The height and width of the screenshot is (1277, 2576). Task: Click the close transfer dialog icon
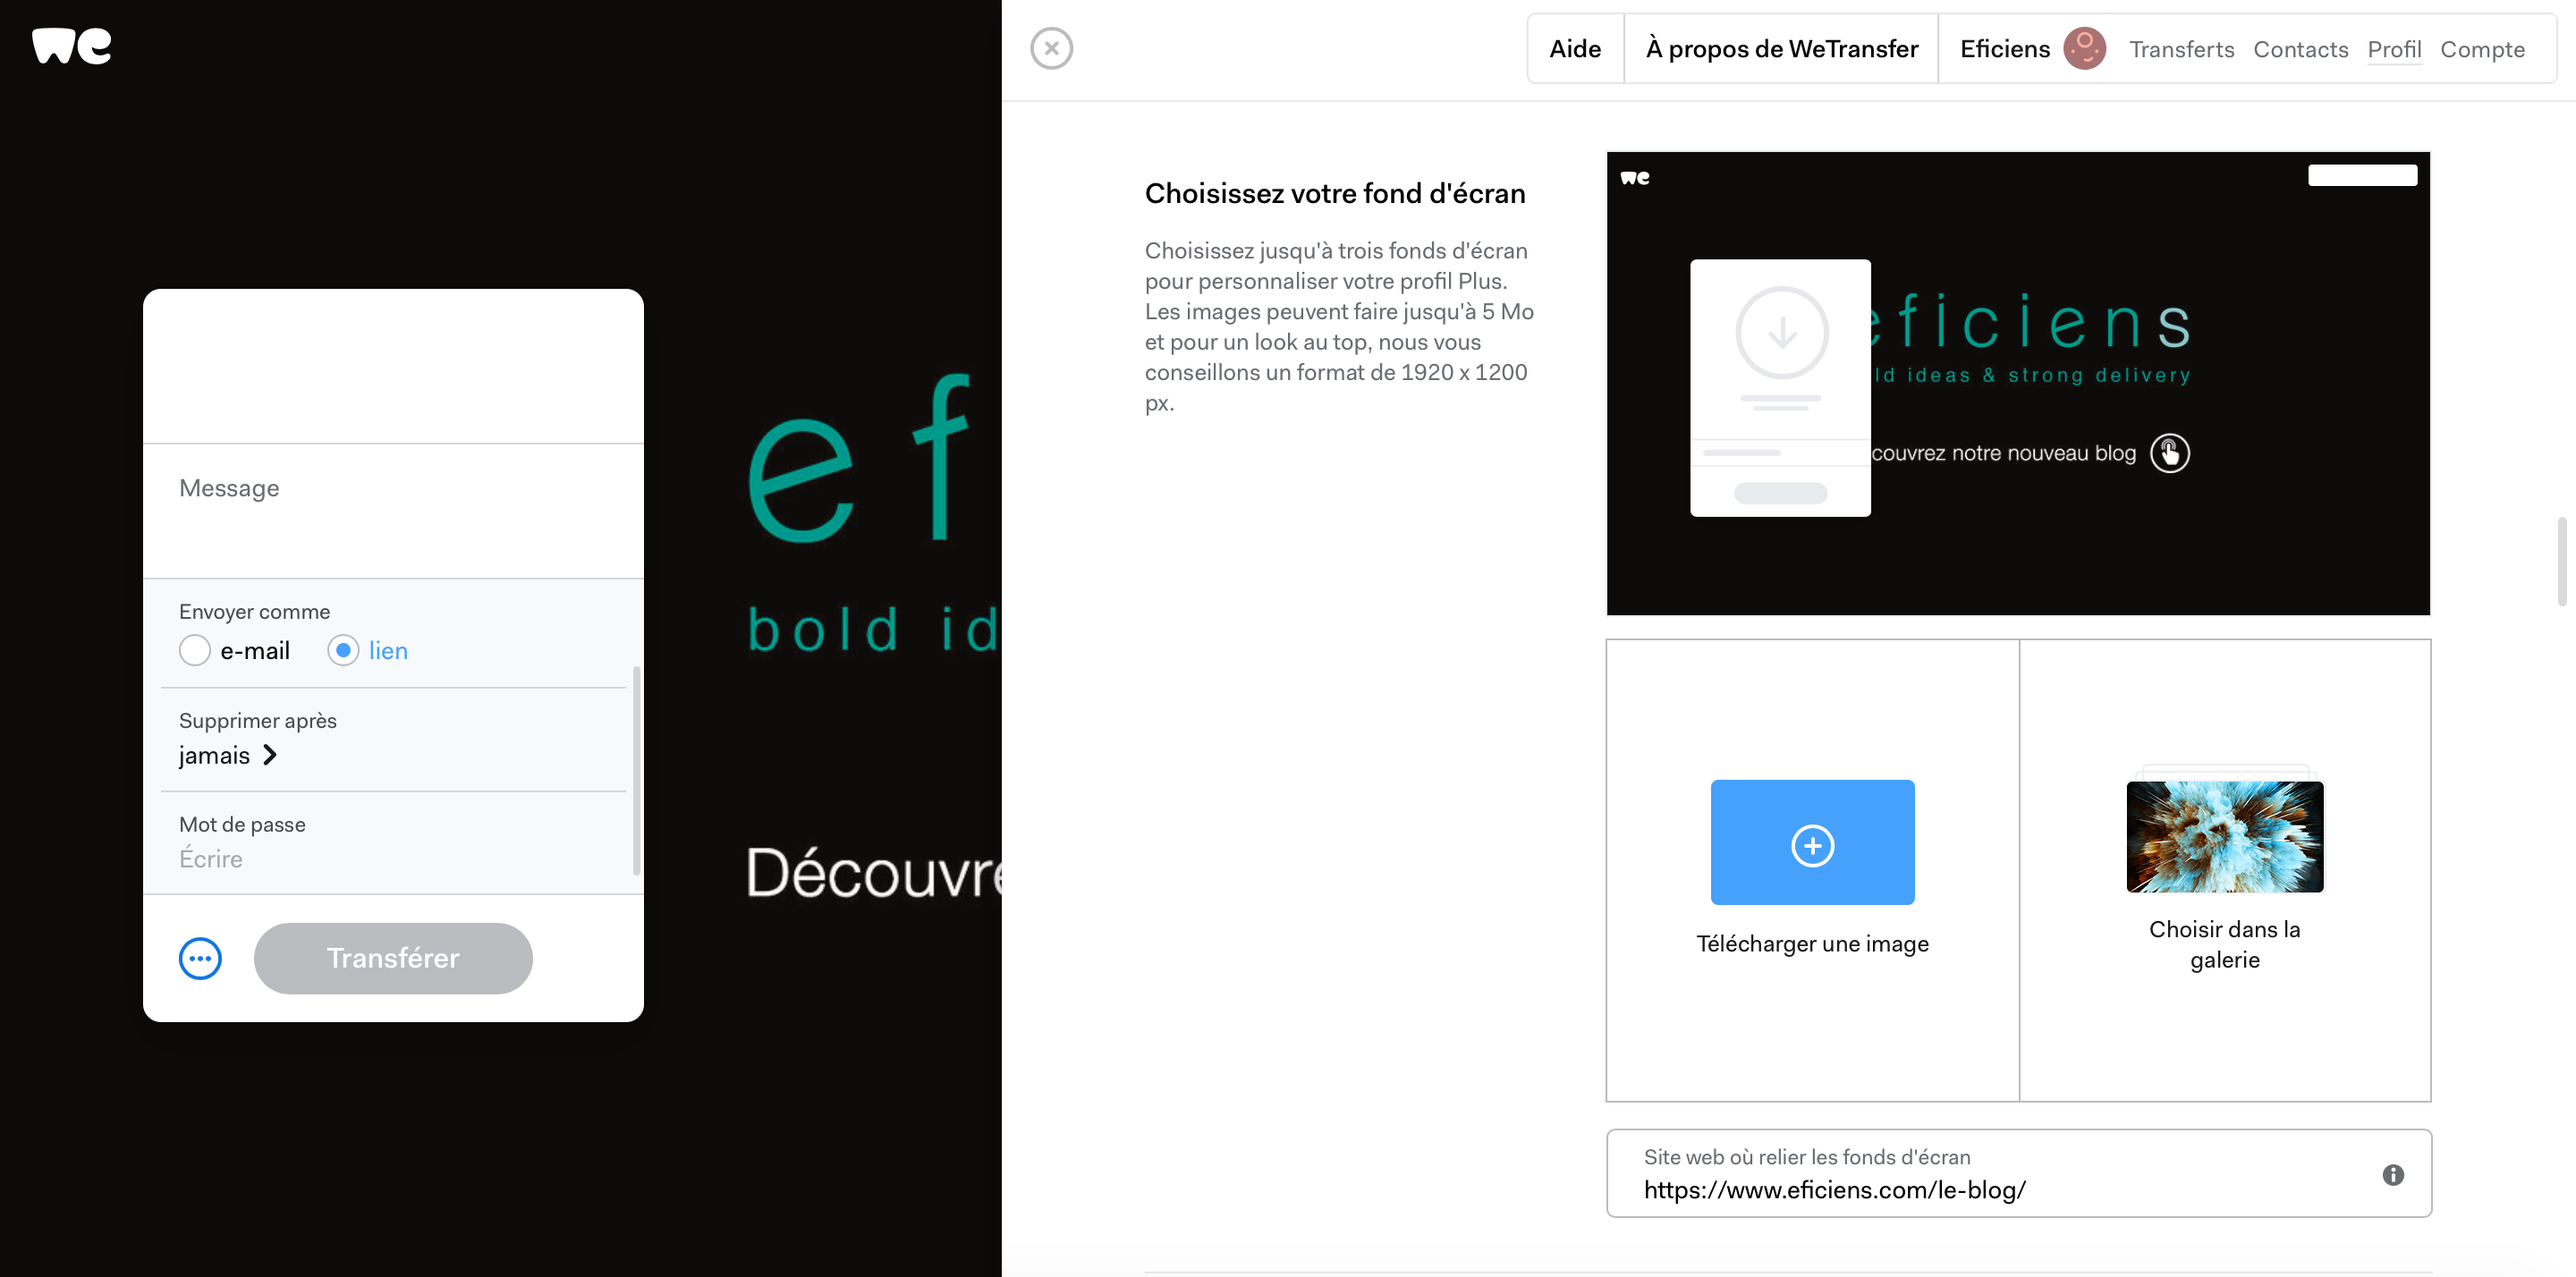pyautogui.click(x=1052, y=46)
